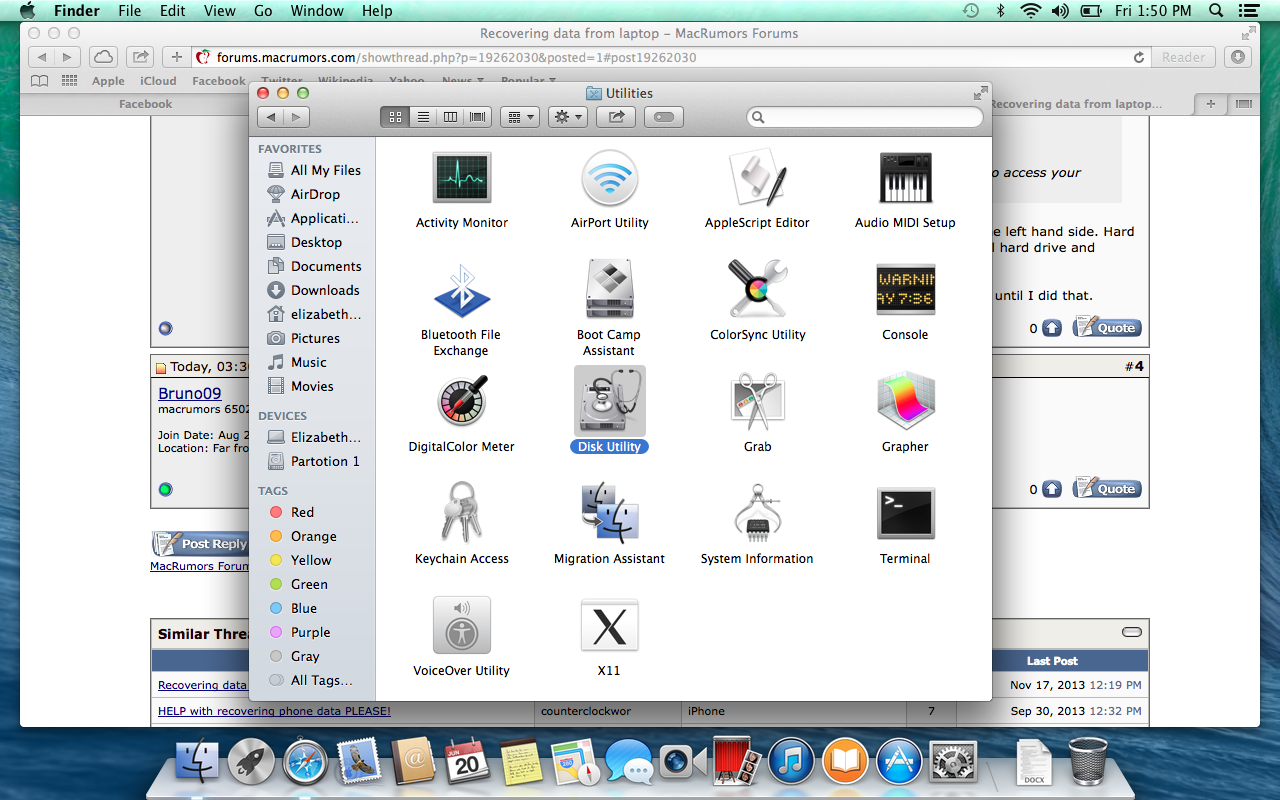Select the Red tag

[x=292, y=512]
